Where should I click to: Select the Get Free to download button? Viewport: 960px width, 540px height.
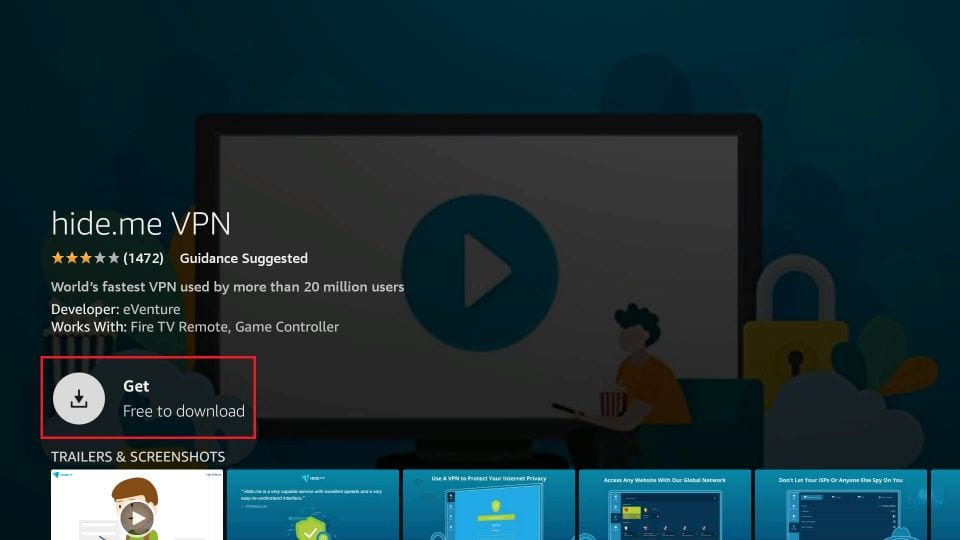point(148,398)
